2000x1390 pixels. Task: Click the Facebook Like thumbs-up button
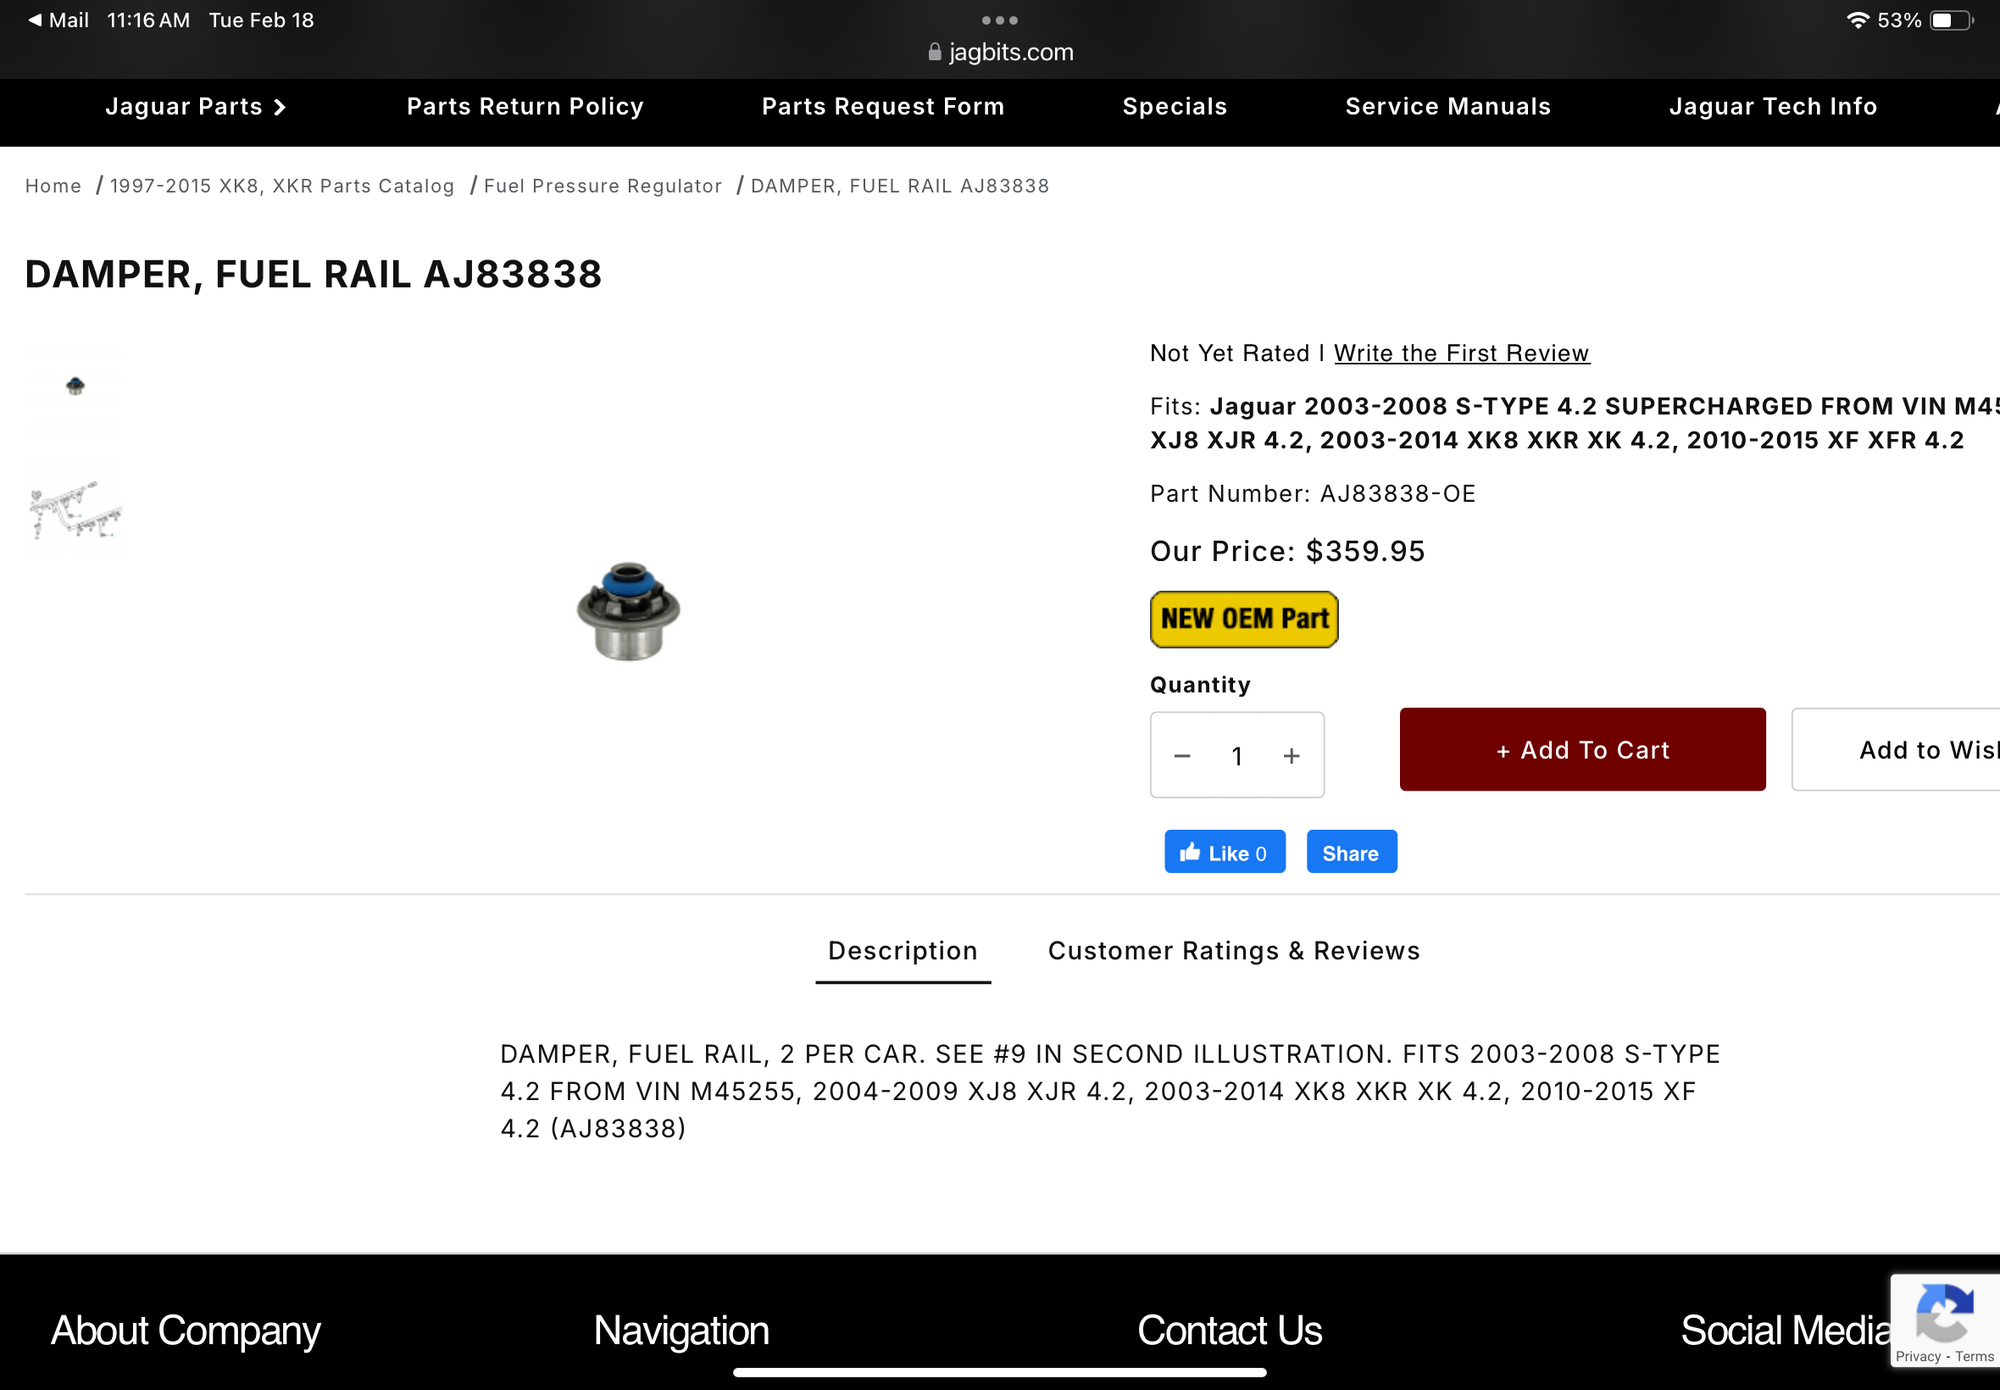pos(1225,852)
